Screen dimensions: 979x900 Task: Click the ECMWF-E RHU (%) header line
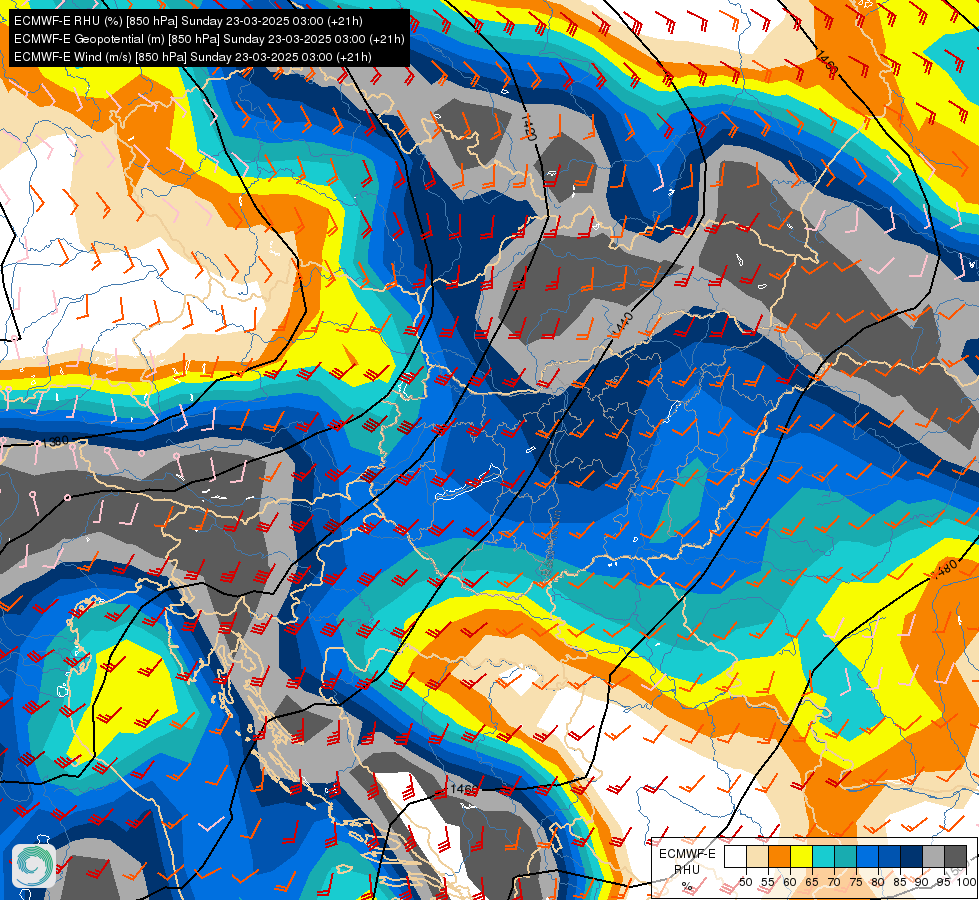coord(188,21)
